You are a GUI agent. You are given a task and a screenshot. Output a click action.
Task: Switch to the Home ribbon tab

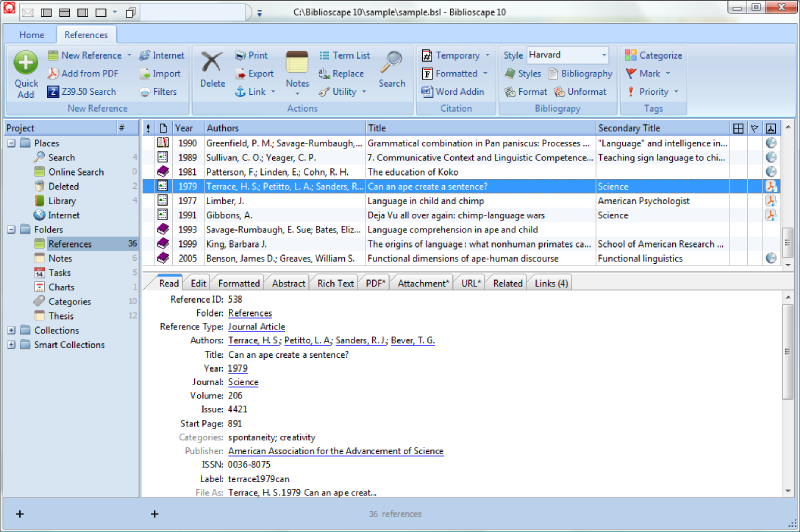(x=32, y=35)
